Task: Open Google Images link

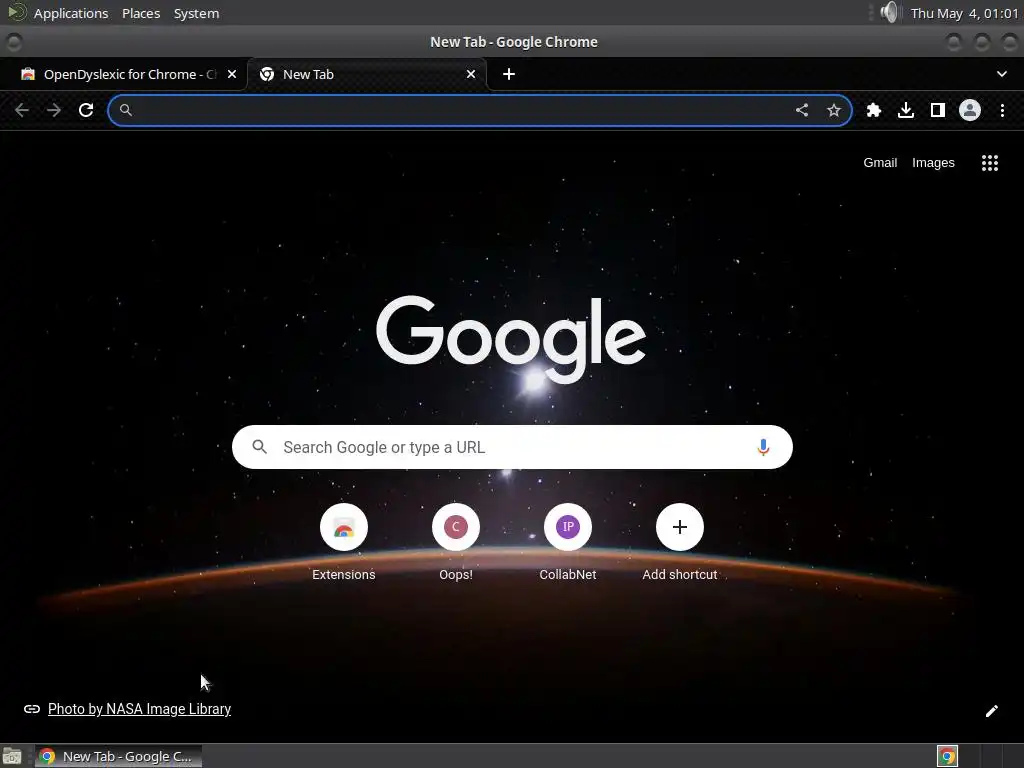Action: pyautogui.click(x=933, y=163)
